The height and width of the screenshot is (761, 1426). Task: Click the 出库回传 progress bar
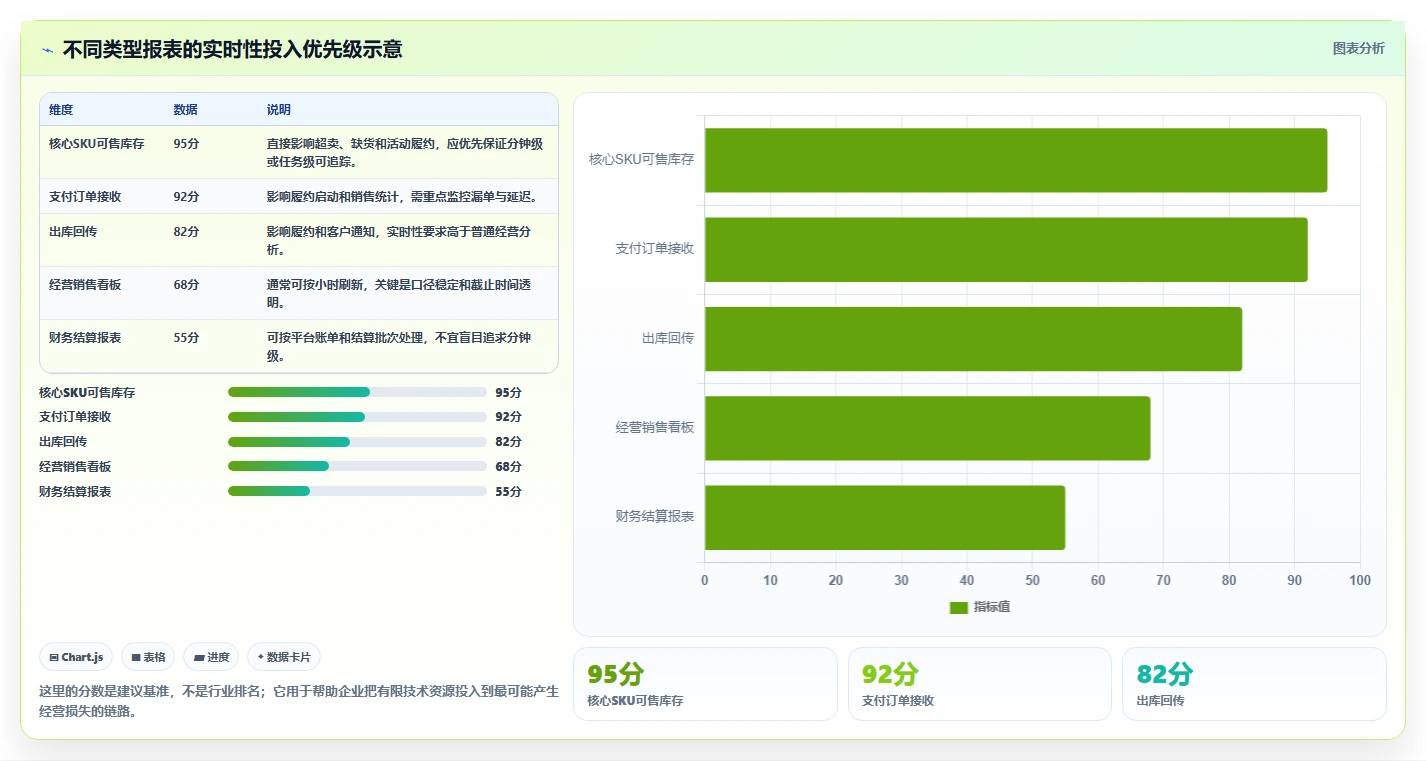coord(357,442)
